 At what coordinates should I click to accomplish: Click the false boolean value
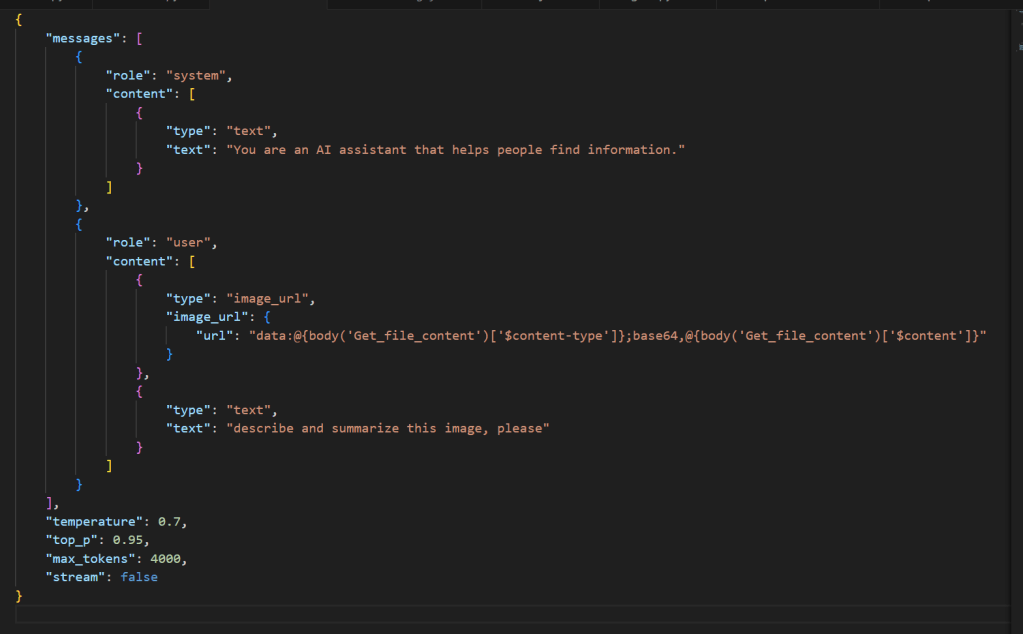pyautogui.click(x=139, y=577)
